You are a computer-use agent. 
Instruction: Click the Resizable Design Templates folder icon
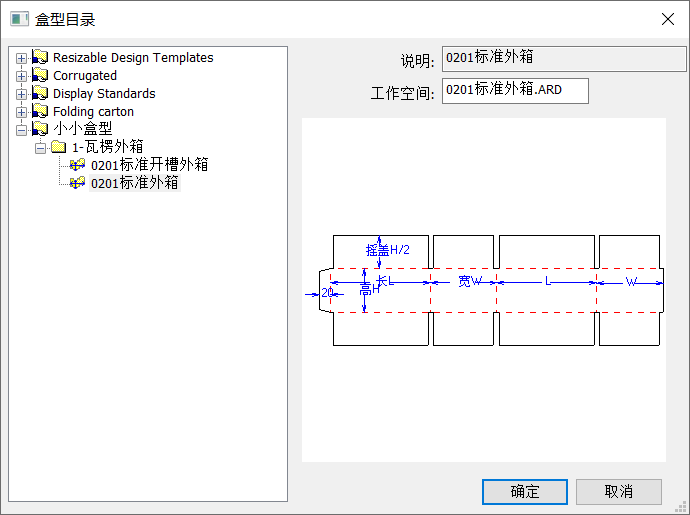pyautogui.click(x=40, y=58)
